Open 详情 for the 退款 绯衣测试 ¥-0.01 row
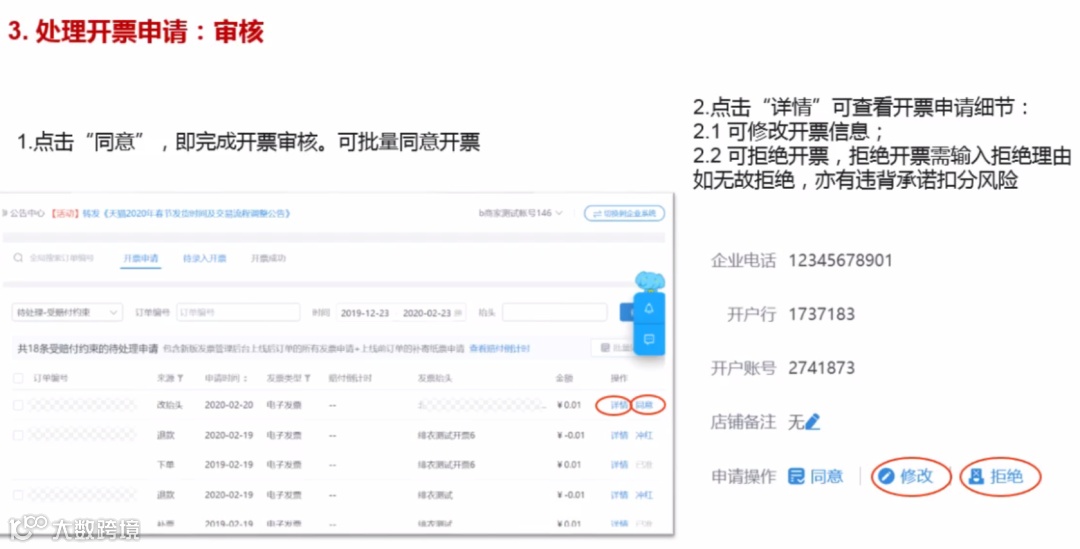The width and height of the screenshot is (1080, 549). pos(619,495)
